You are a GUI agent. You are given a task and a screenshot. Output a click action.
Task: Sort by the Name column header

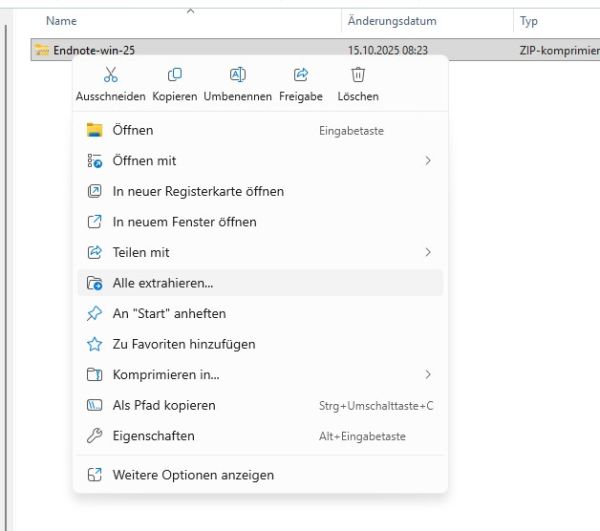click(62, 21)
